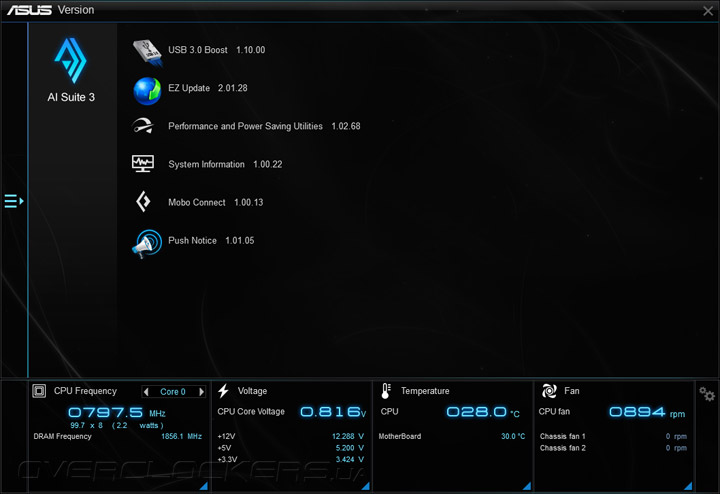The width and height of the screenshot is (720, 494).
Task: Click the USB 3.0 Boost drive icon
Action: point(147,52)
